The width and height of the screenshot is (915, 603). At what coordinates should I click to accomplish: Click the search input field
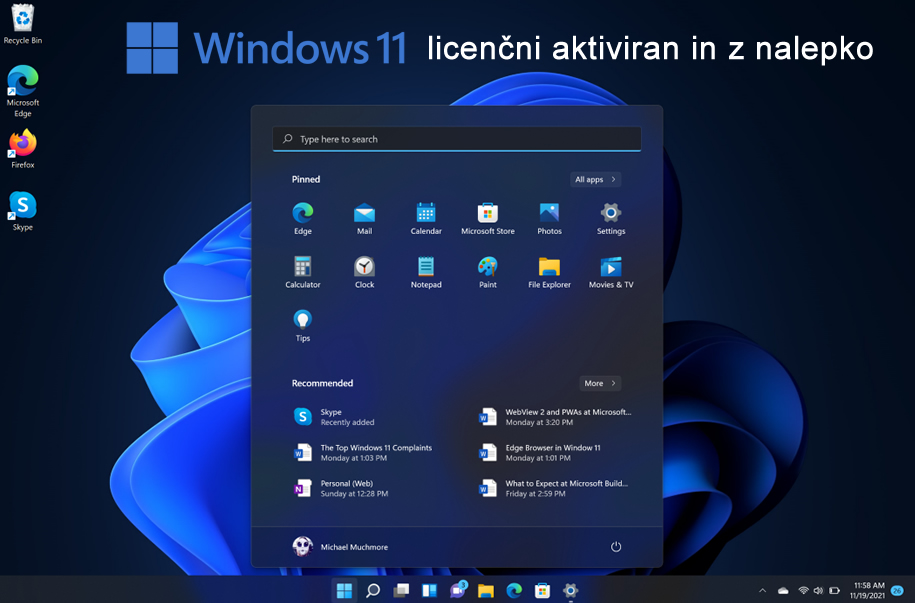(456, 139)
